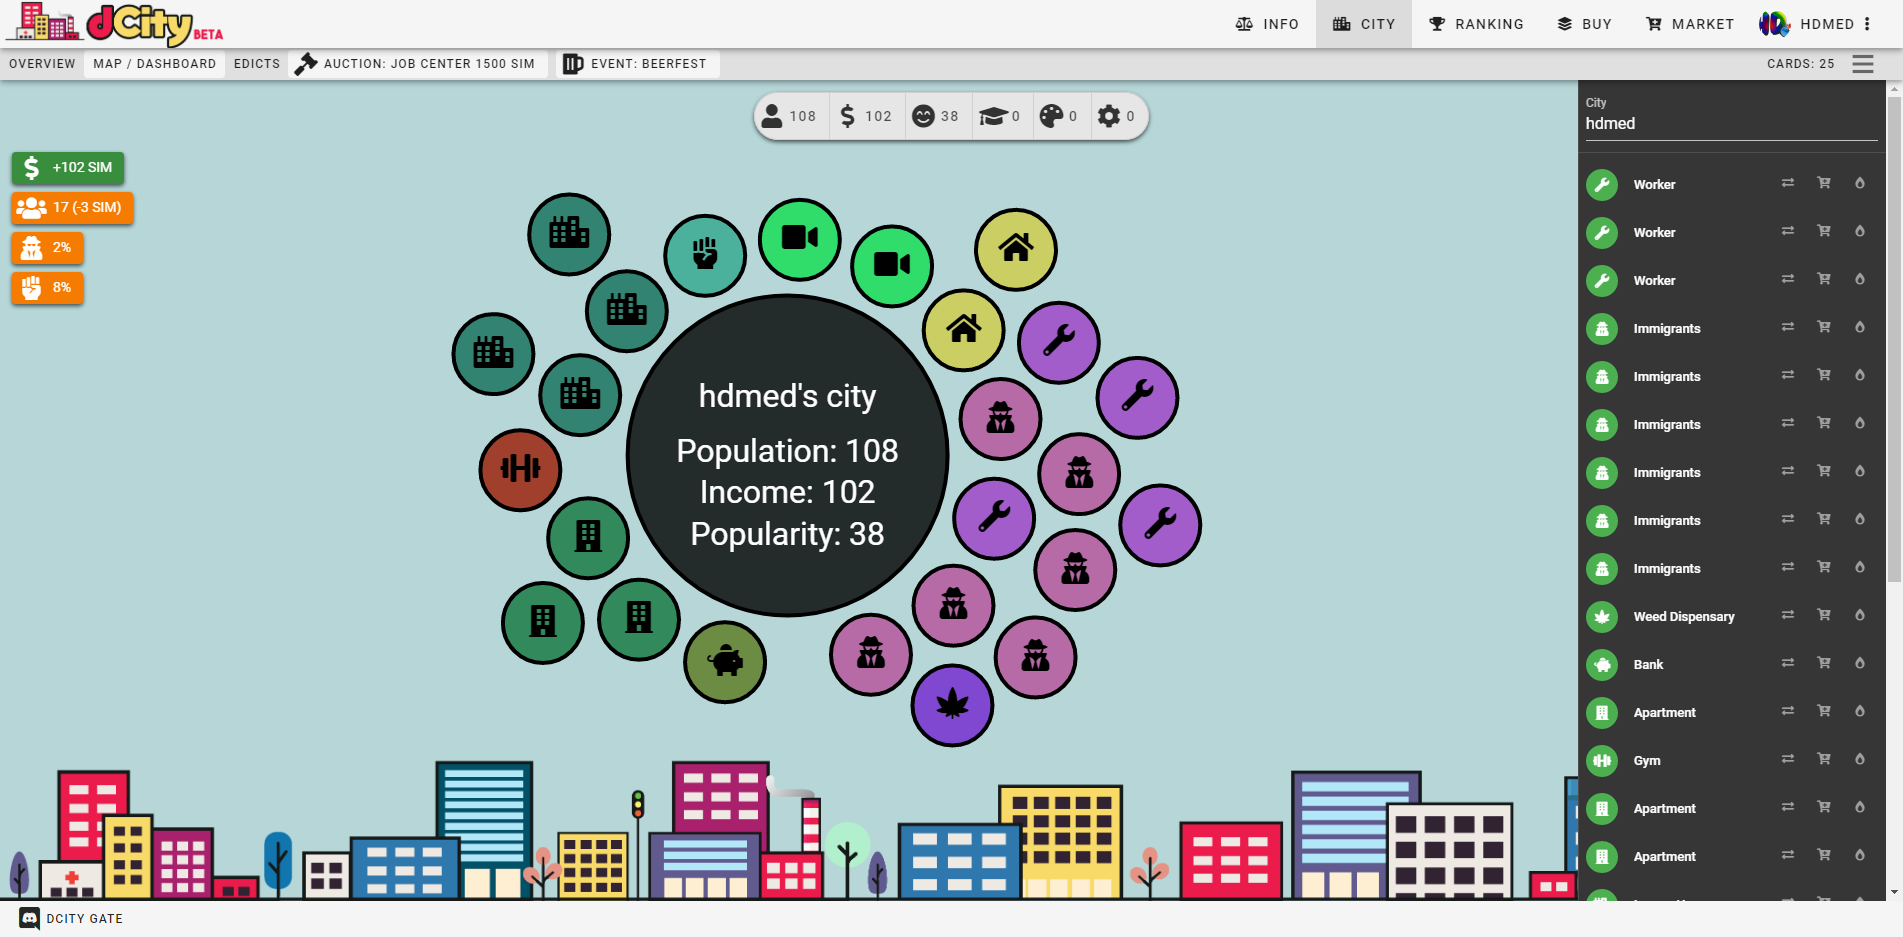Select the Weed Dispensary card in list

(x=1684, y=617)
